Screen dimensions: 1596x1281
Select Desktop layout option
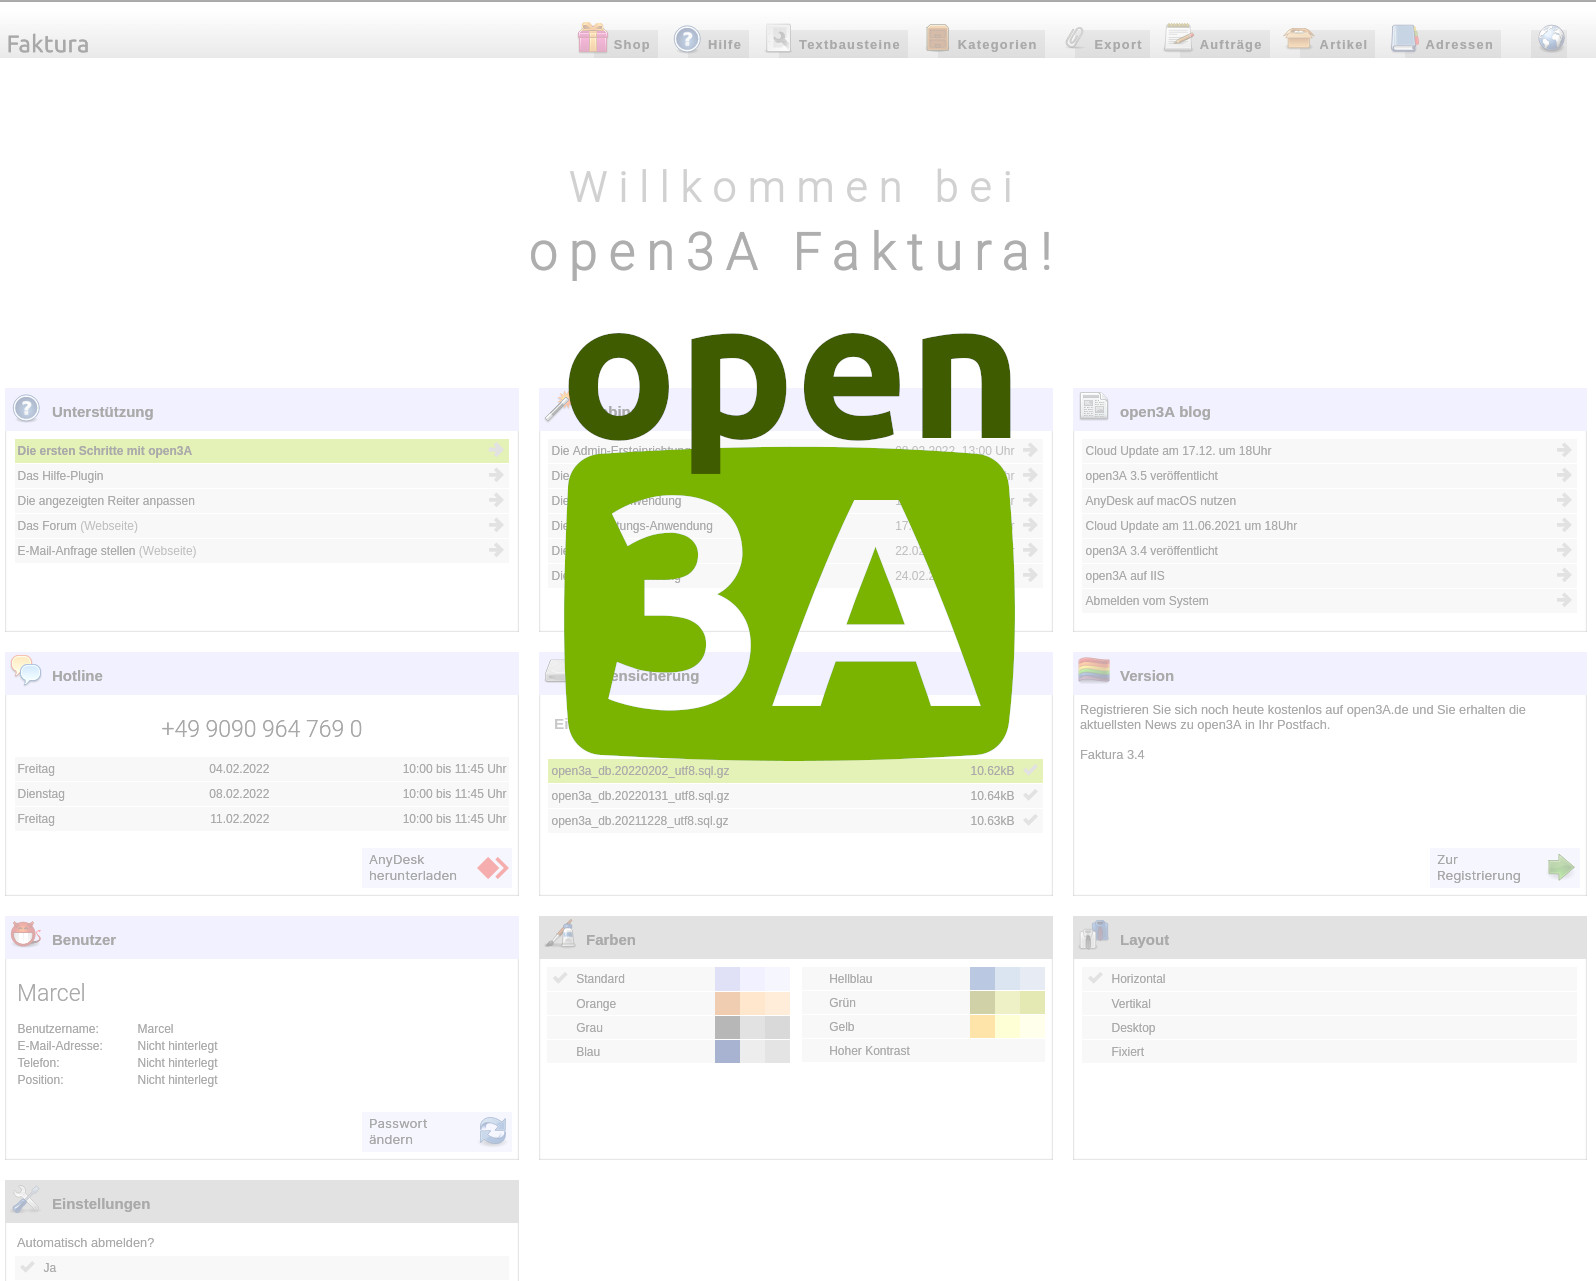(x=1329, y=1028)
